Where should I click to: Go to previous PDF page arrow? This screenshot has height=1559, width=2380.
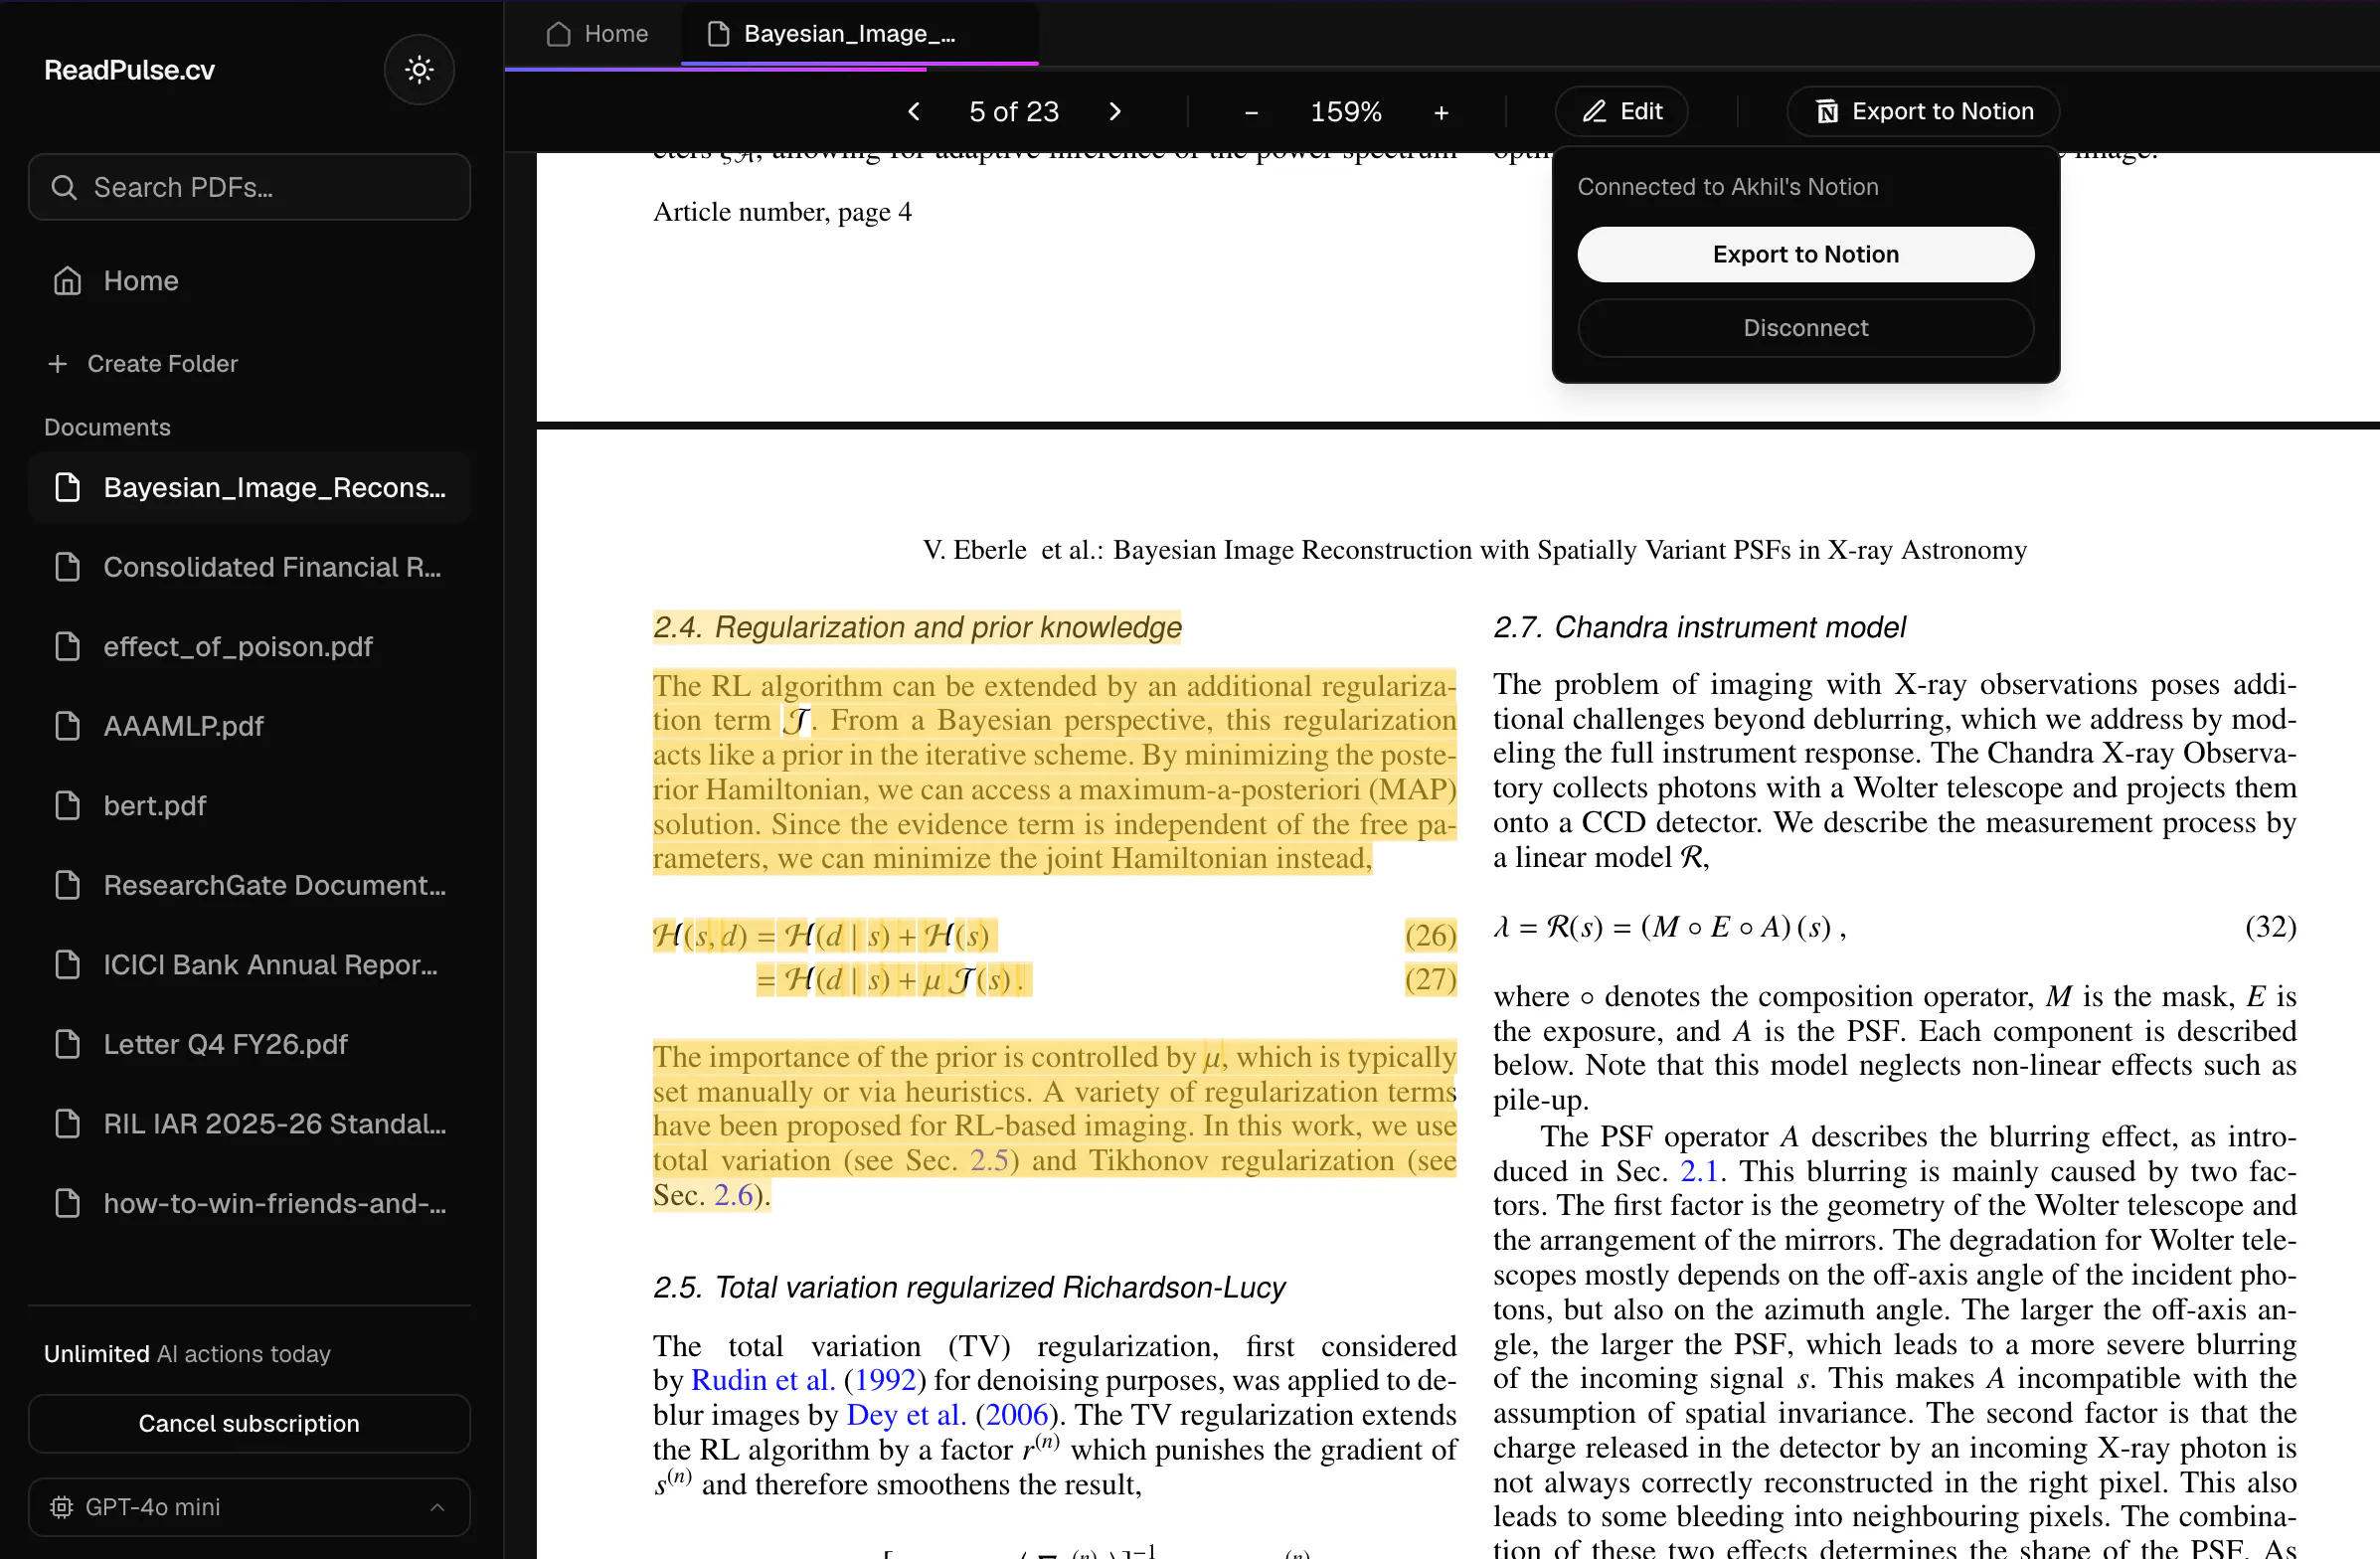coord(913,112)
